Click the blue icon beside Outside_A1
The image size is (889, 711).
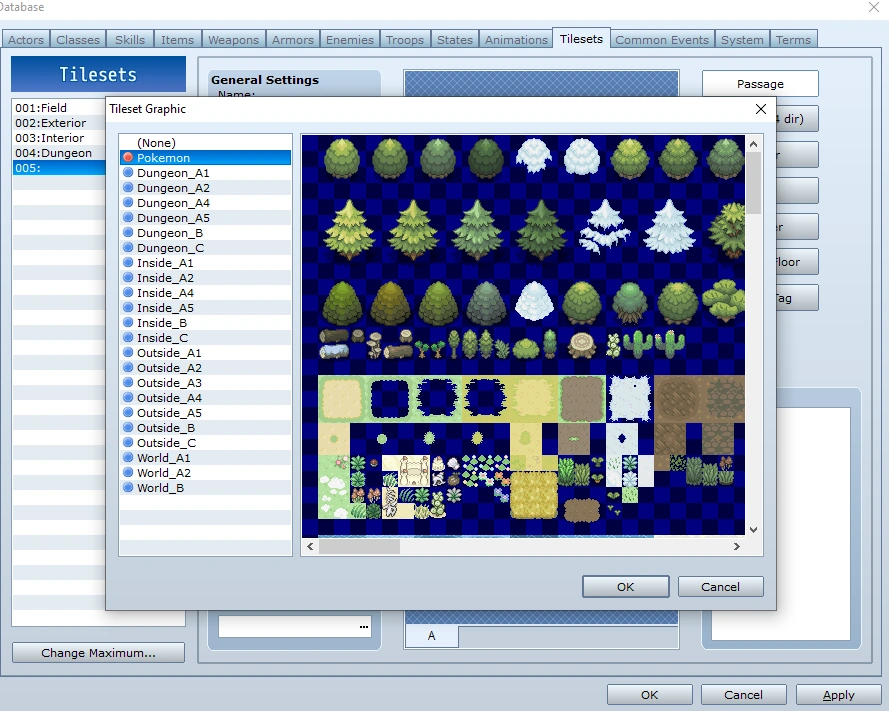(x=128, y=353)
